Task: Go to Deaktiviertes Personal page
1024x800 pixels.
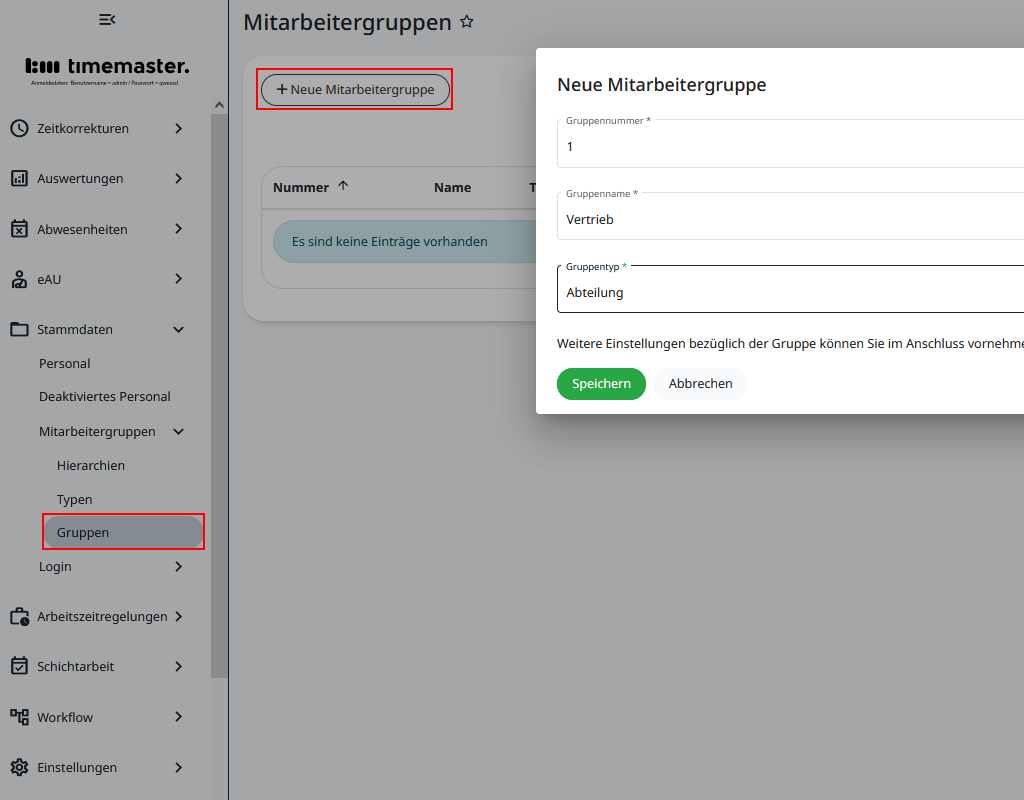Action: point(105,396)
